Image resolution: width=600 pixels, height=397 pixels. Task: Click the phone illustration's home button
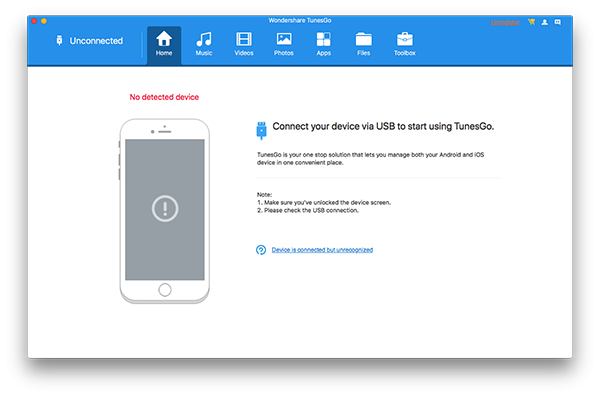165,290
